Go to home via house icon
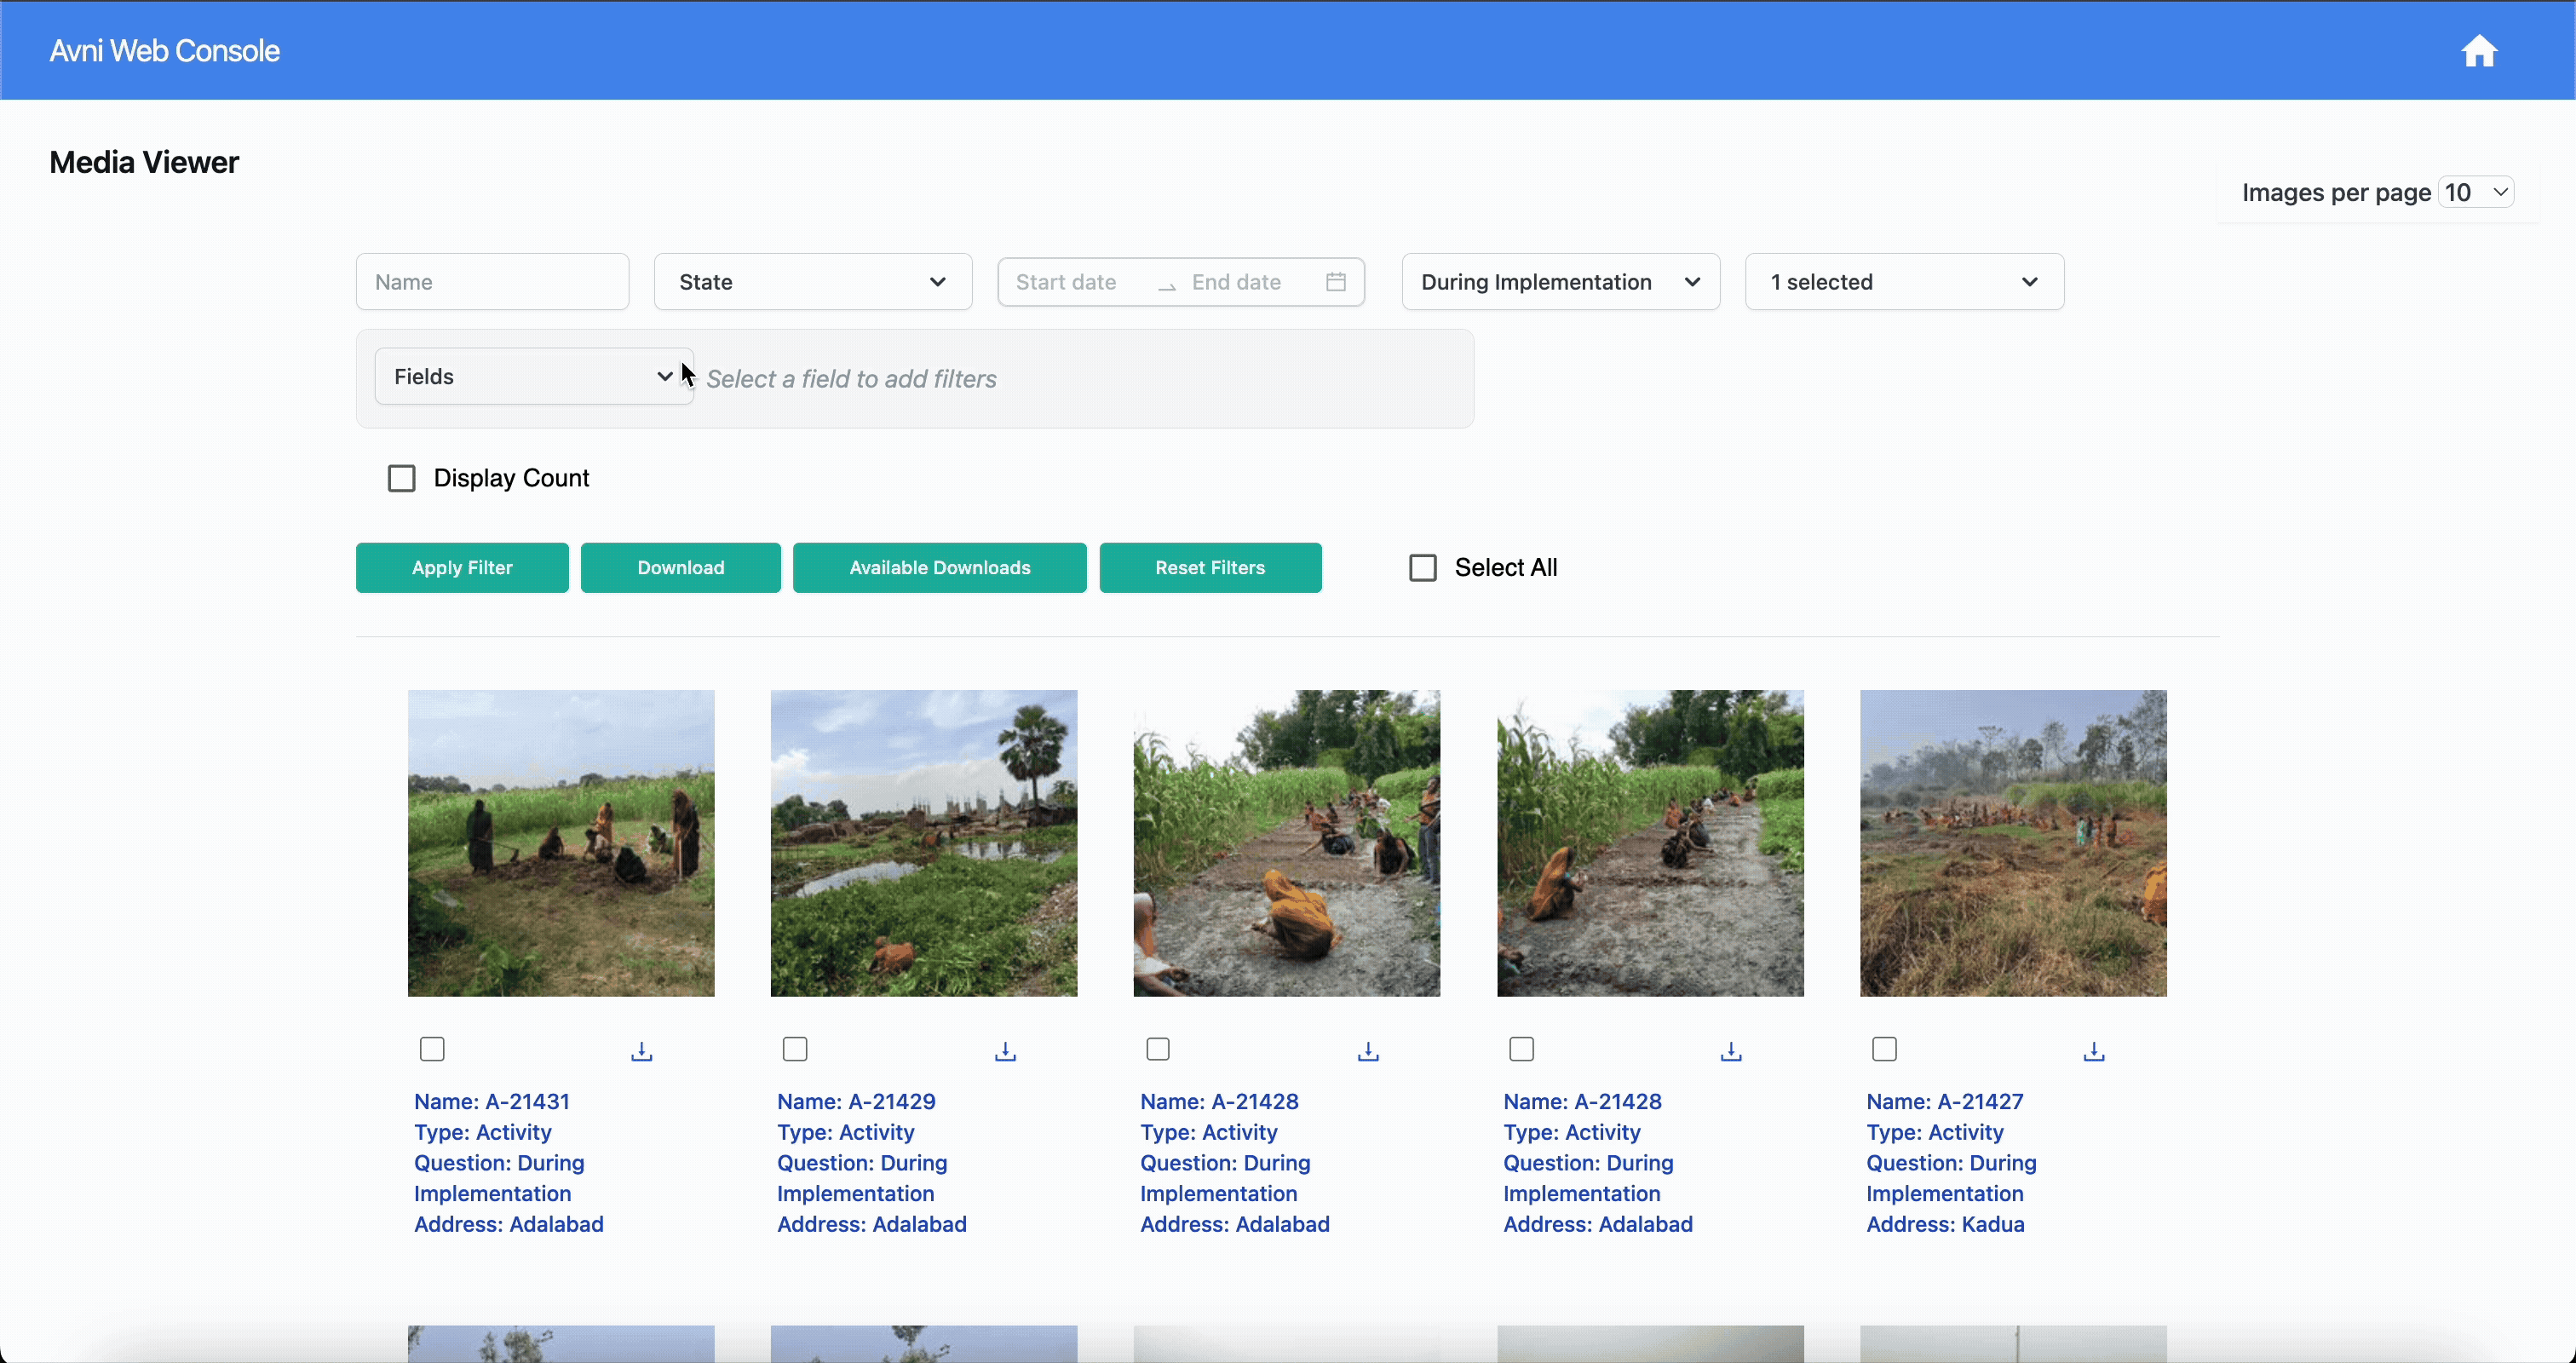2576x1363 pixels. 2478,51
